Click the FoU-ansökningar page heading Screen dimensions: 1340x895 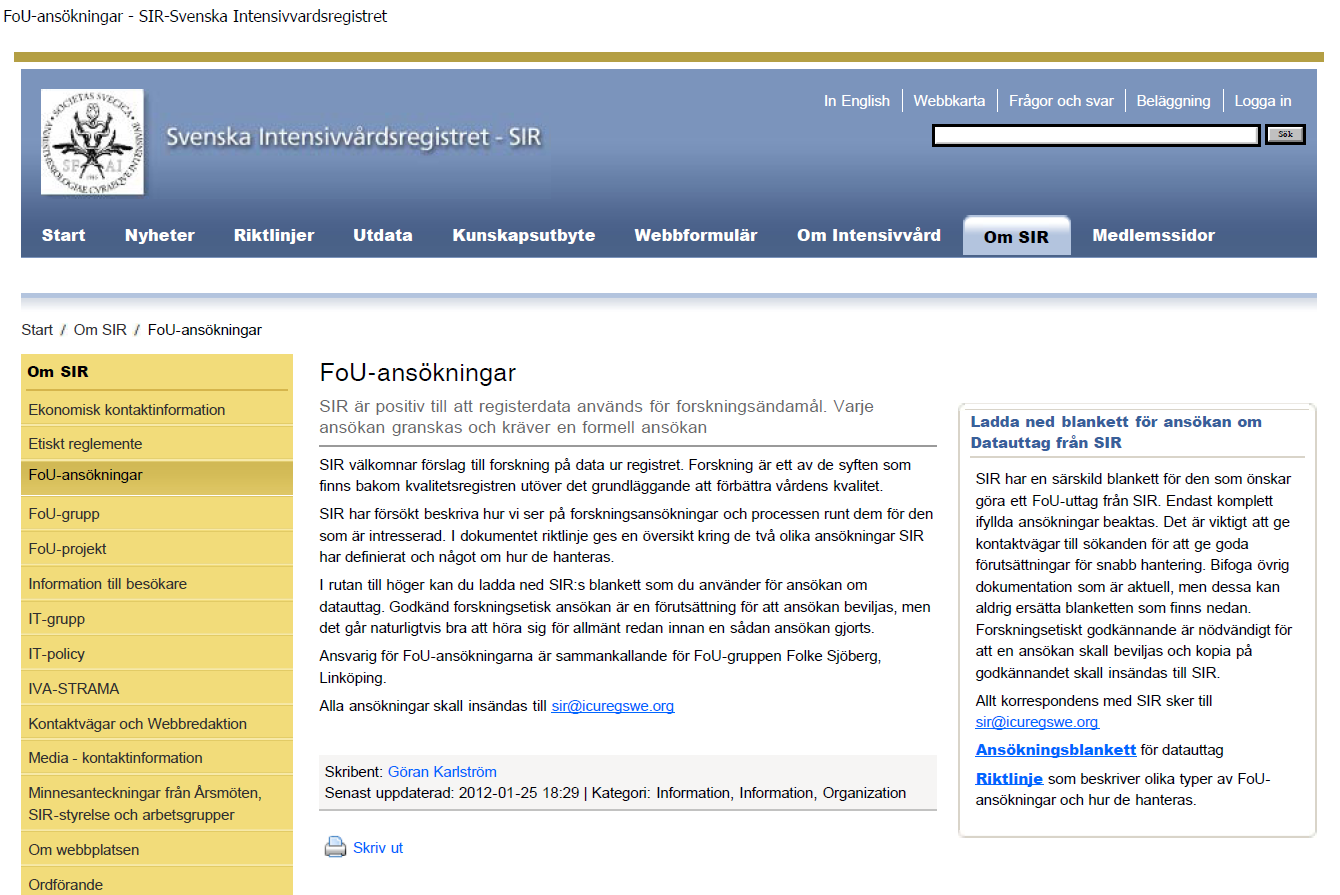pos(418,374)
